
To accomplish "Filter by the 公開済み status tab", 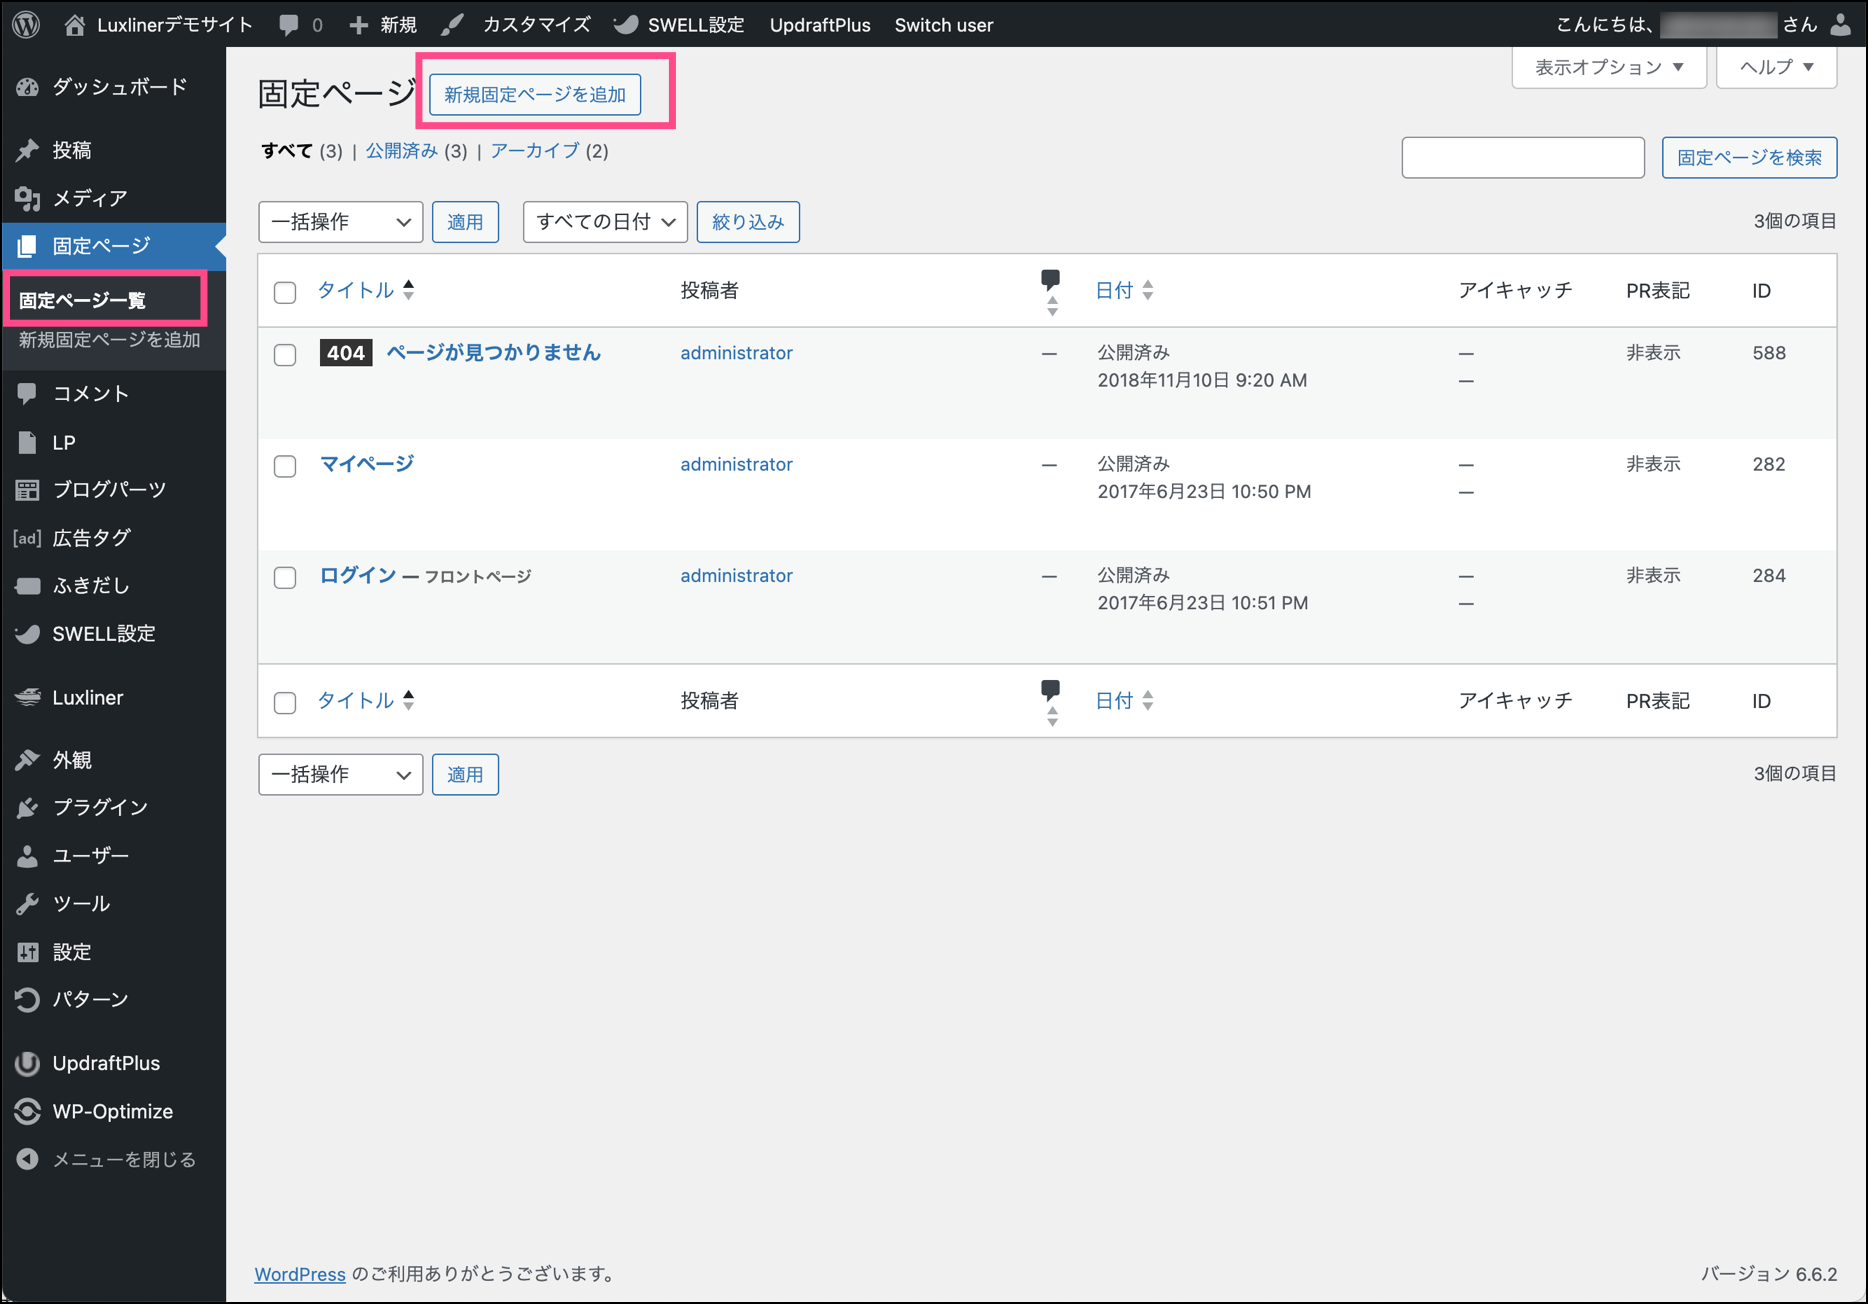I will point(401,151).
